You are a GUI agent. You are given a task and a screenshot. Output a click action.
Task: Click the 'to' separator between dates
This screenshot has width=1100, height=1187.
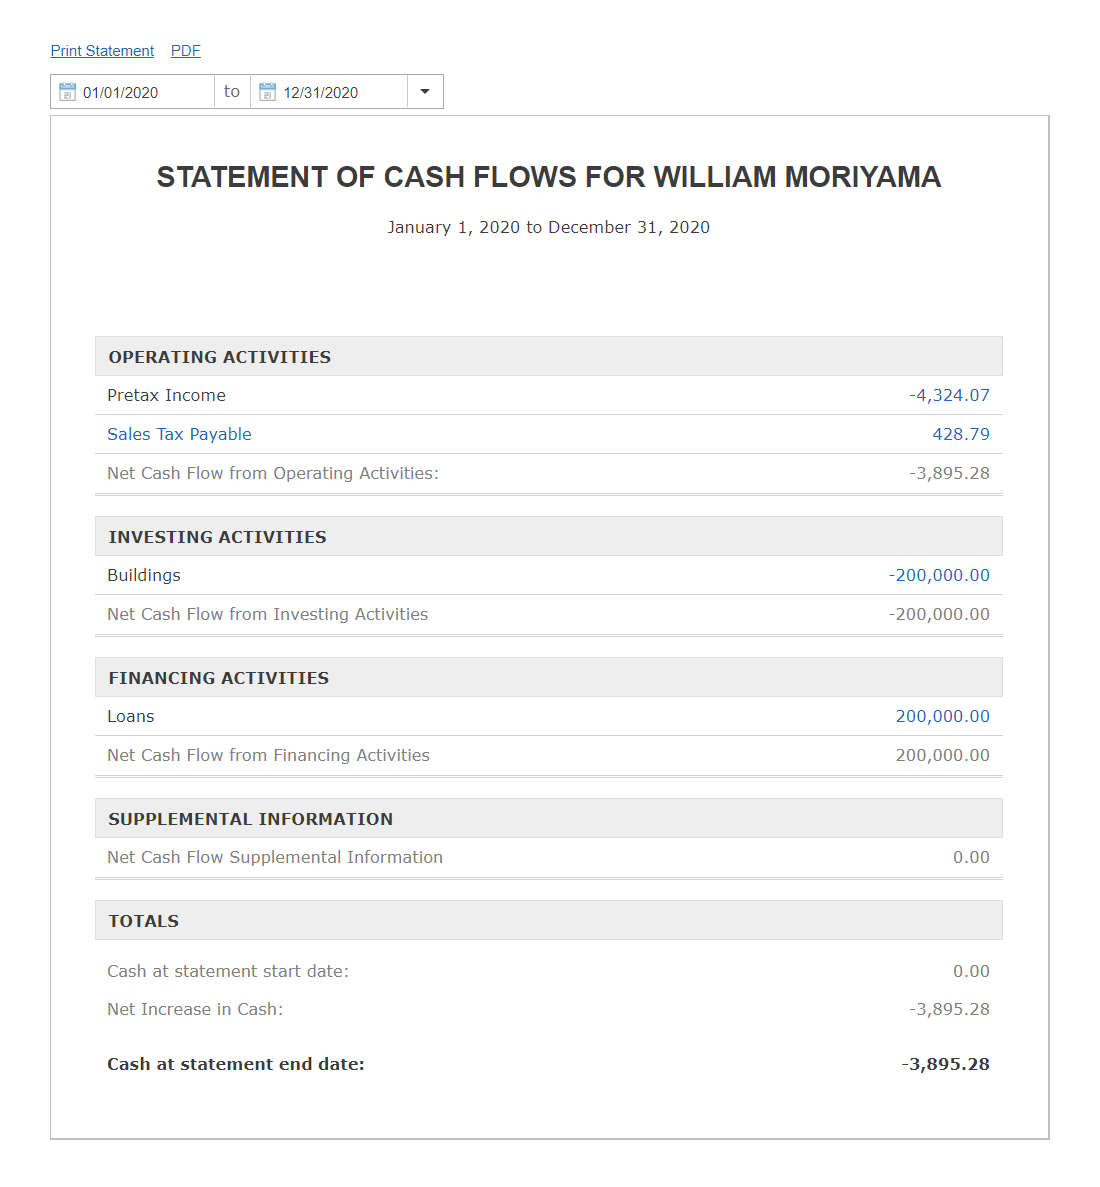[232, 92]
